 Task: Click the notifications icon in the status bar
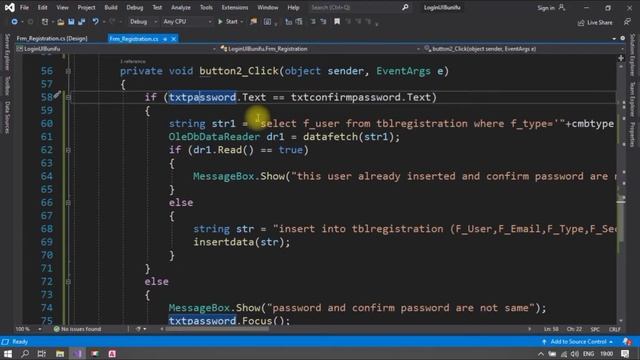point(627,342)
